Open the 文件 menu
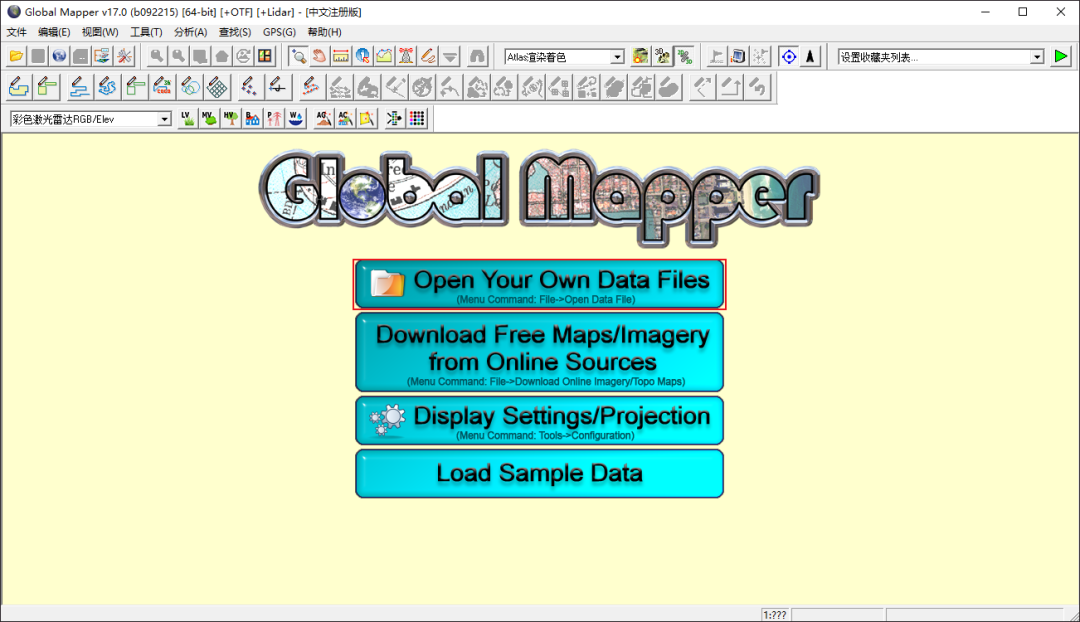This screenshot has height=622, width=1080. coord(16,31)
